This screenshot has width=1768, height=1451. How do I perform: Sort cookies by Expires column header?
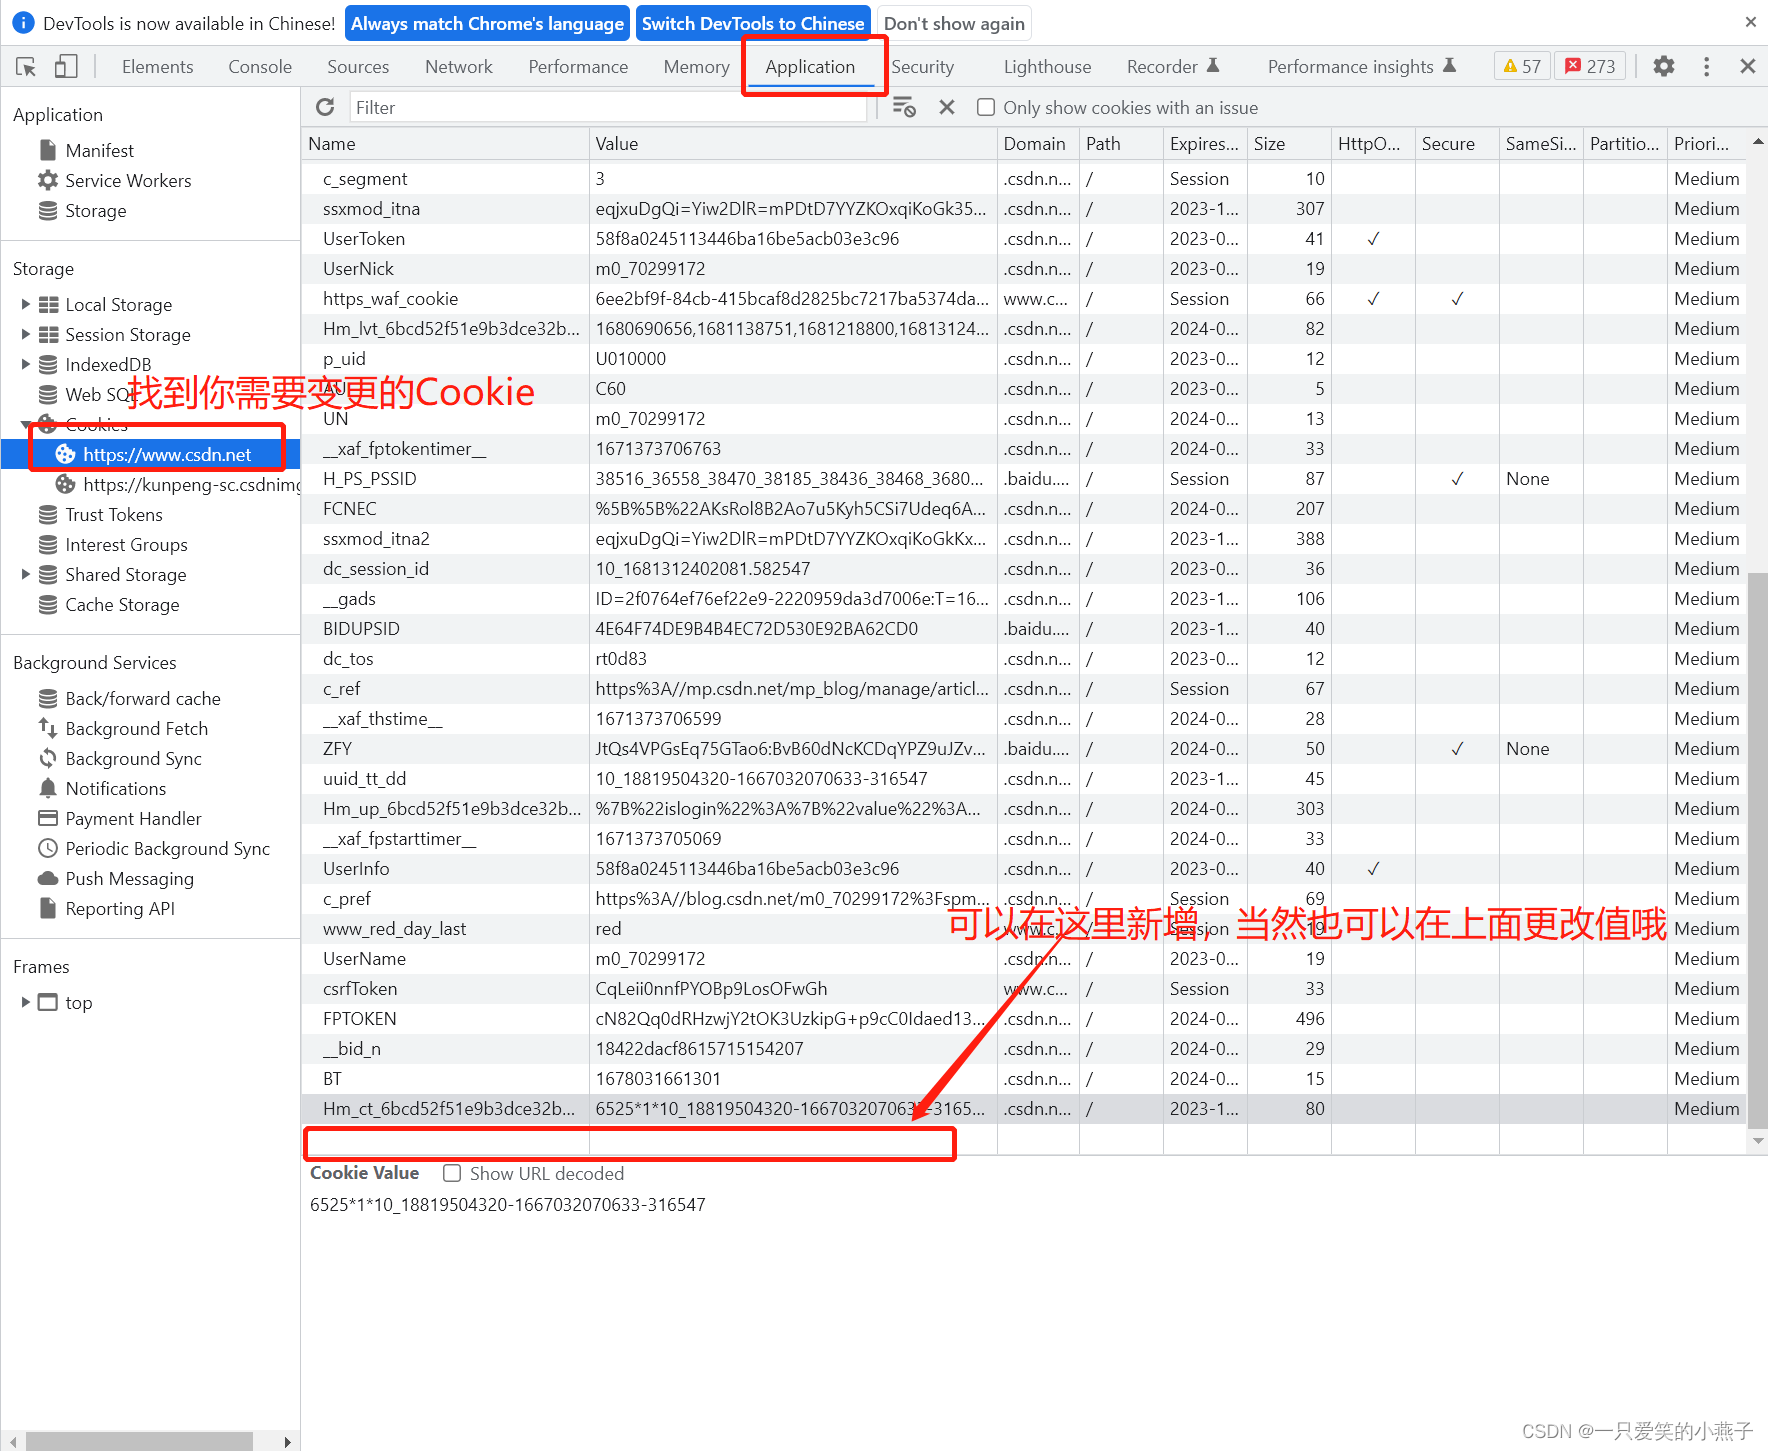coord(1205,144)
